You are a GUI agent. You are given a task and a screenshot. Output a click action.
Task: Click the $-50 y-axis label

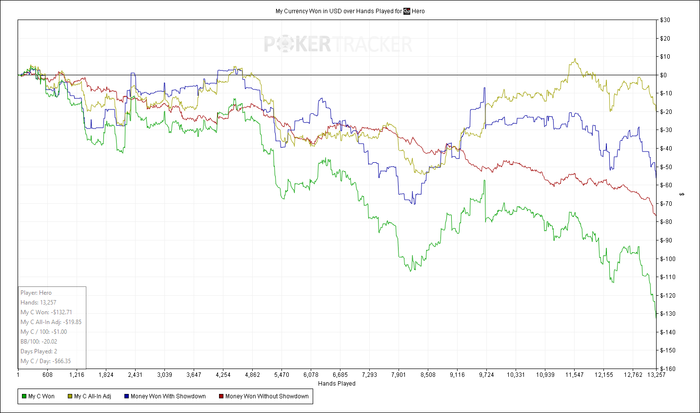pyautogui.click(x=666, y=167)
